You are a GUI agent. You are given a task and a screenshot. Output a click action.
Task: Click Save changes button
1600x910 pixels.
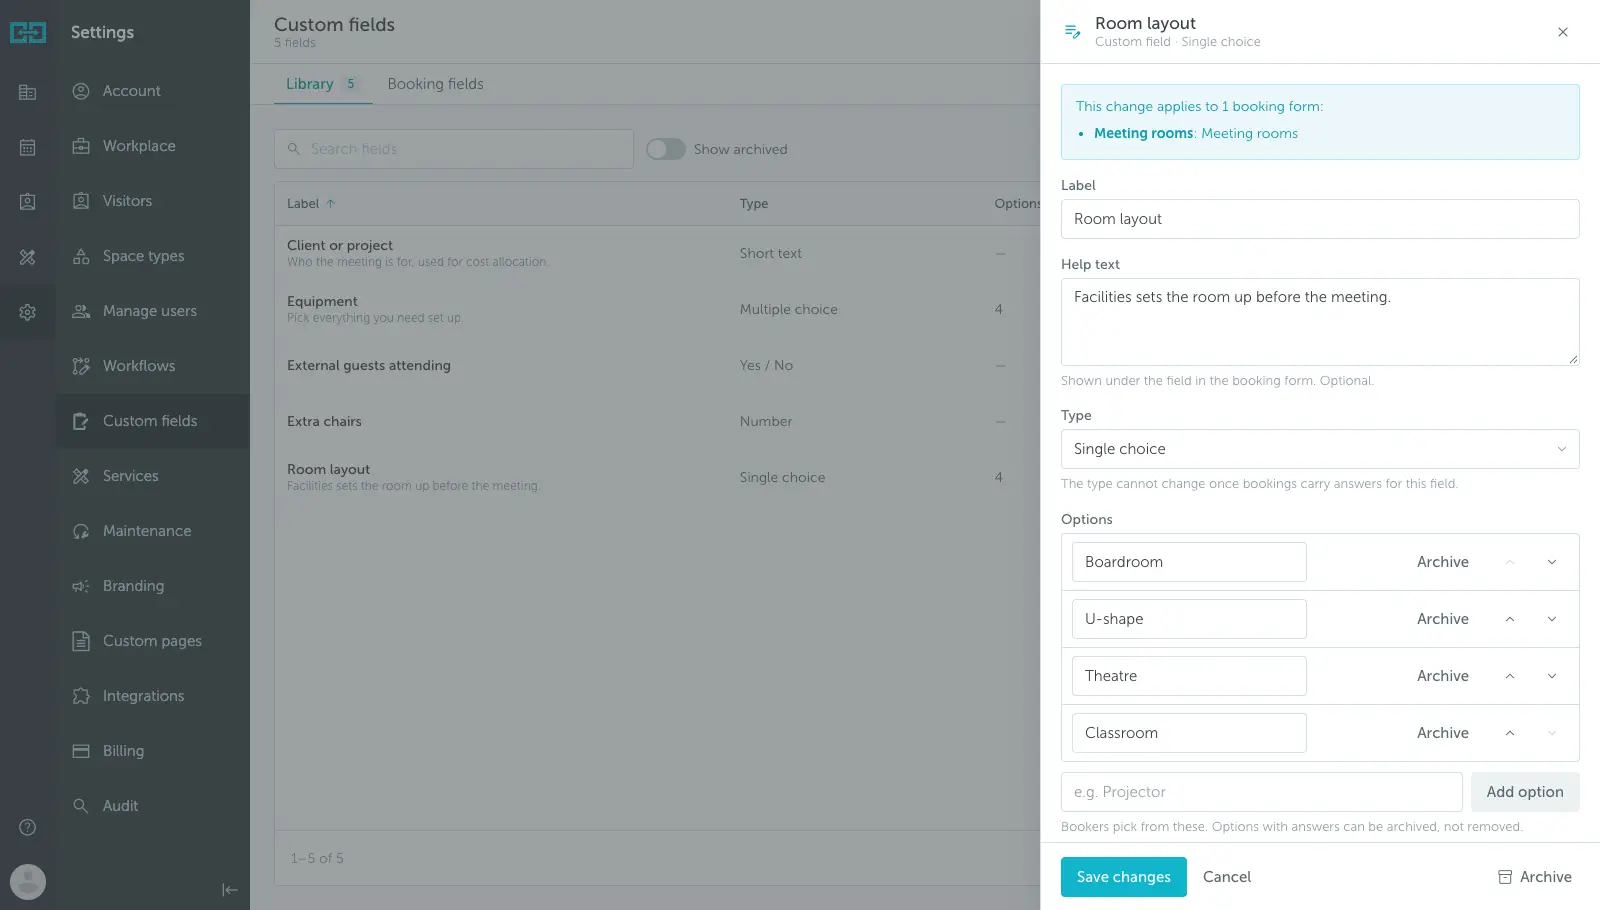(x=1124, y=877)
